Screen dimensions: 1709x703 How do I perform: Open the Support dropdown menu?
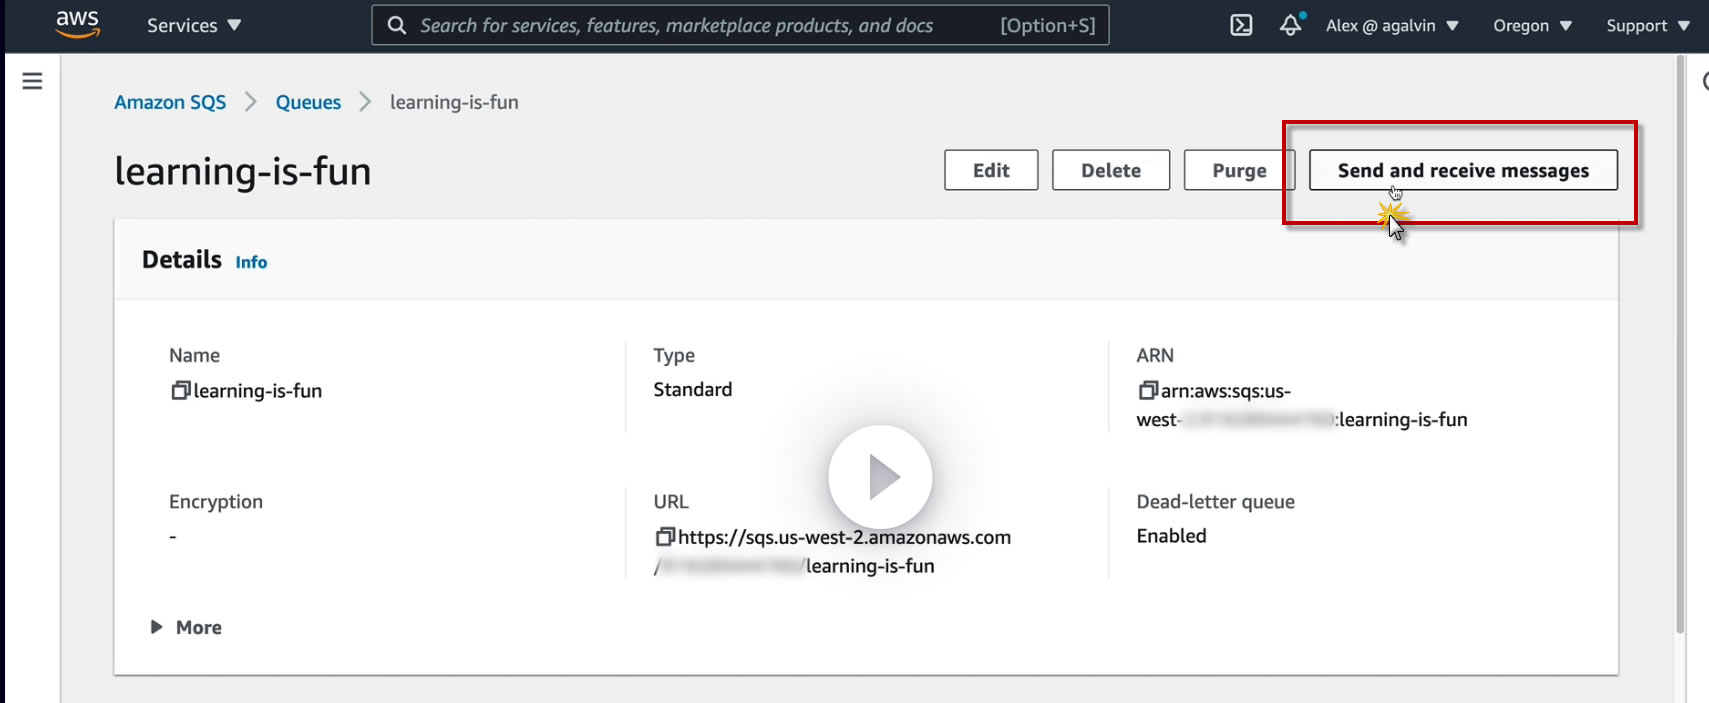(x=1647, y=25)
